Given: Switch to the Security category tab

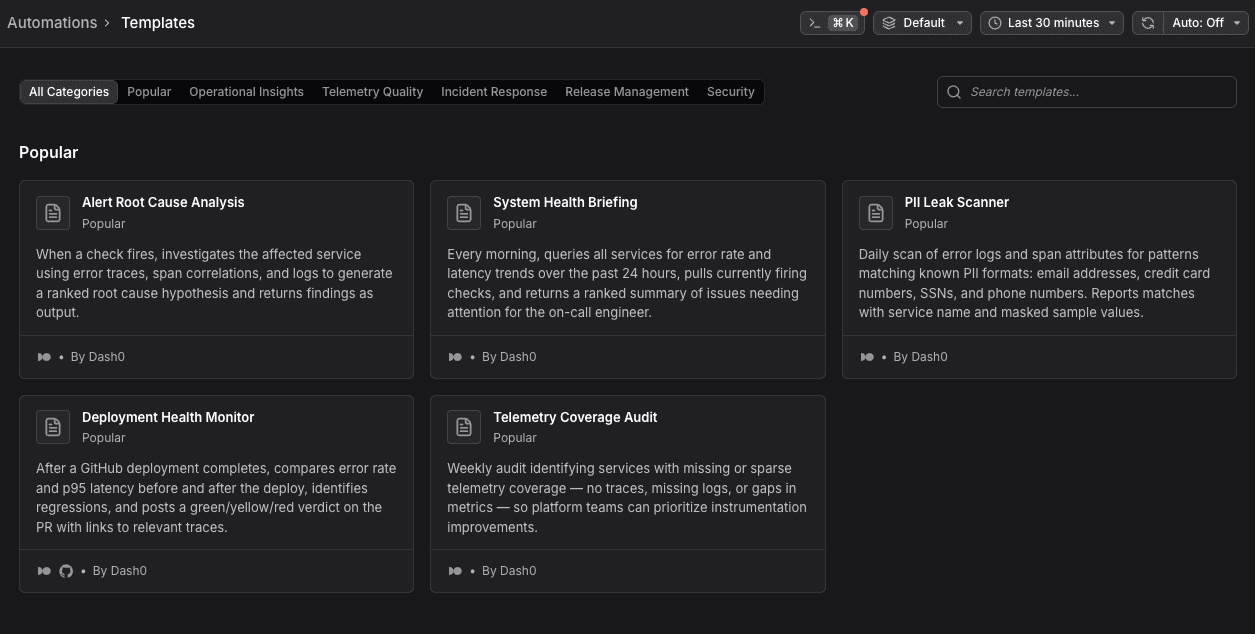Looking at the screenshot, I should pyautogui.click(x=731, y=92).
